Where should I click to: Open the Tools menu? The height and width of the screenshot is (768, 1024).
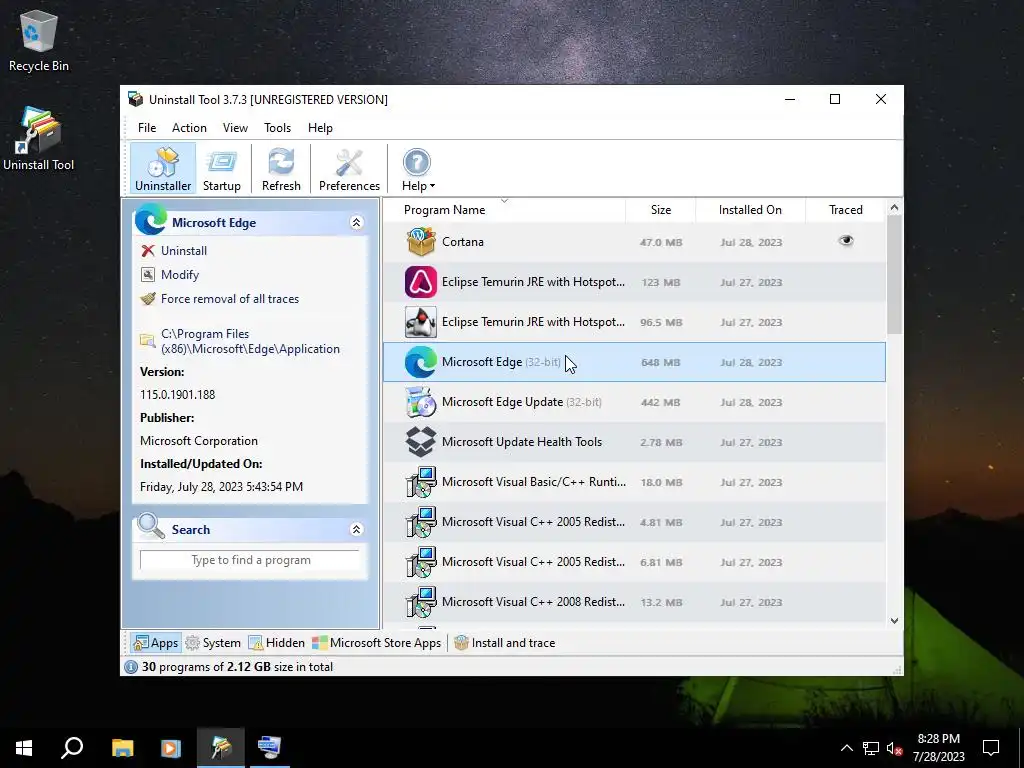click(278, 128)
